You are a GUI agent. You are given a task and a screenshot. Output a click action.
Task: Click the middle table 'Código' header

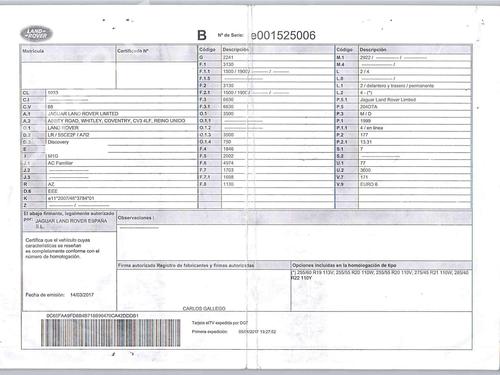[207, 49]
